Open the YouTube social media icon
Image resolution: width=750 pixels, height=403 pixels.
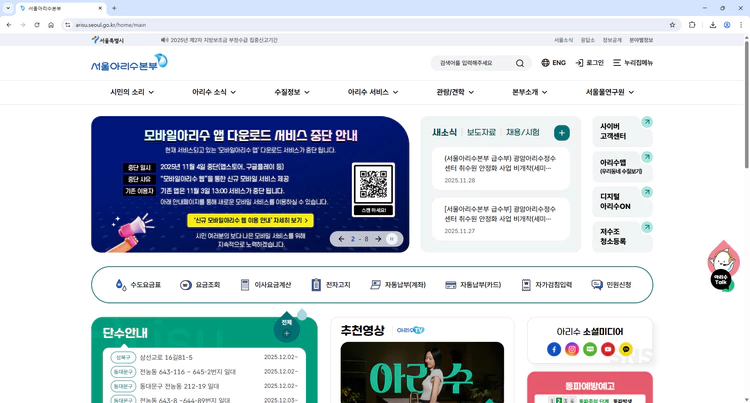coord(608,349)
